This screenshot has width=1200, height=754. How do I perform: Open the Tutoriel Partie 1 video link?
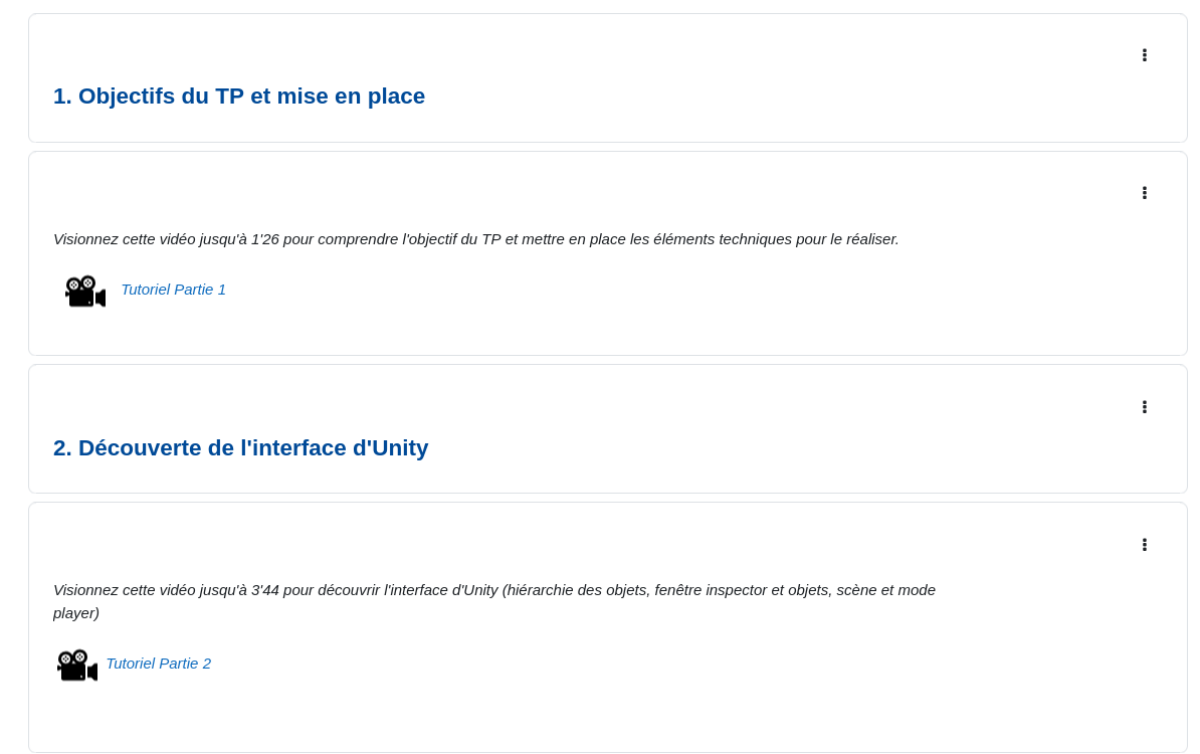click(x=173, y=289)
